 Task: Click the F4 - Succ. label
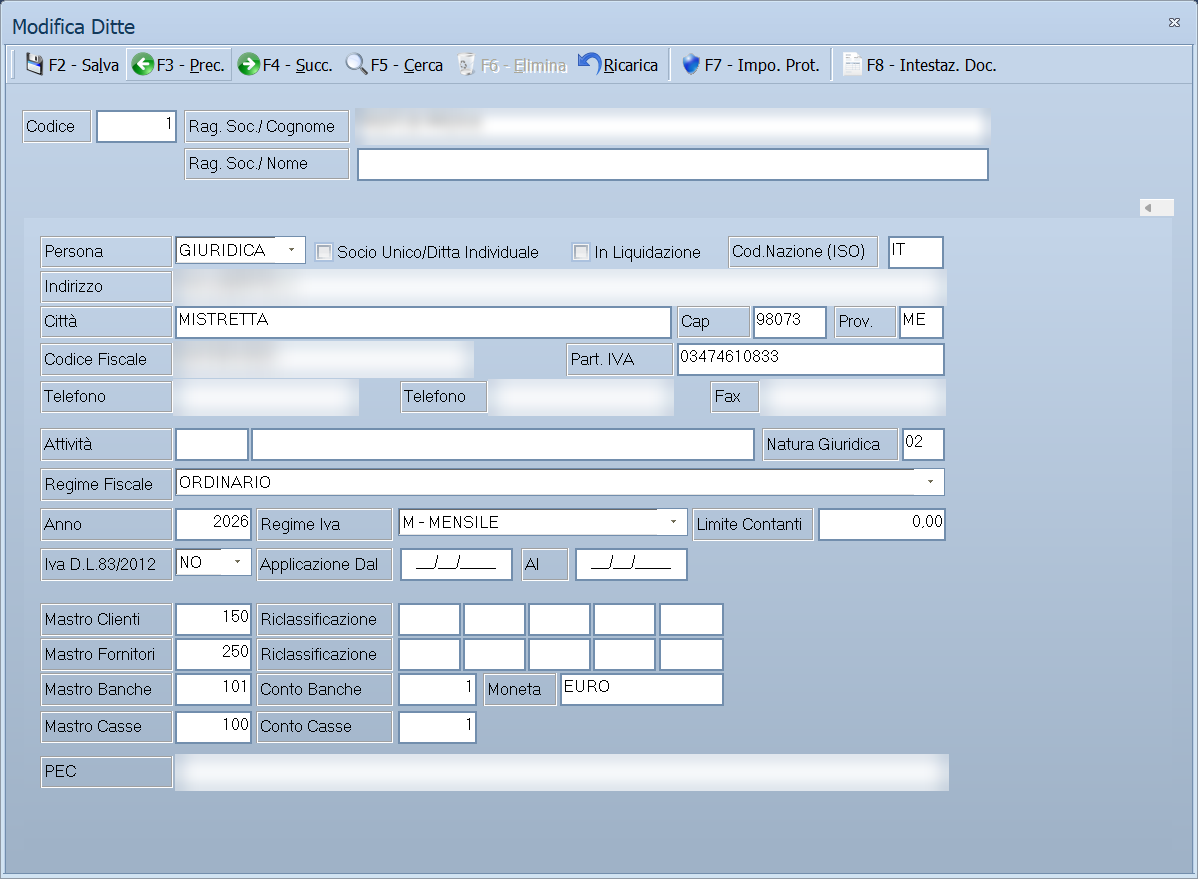[298, 66]
